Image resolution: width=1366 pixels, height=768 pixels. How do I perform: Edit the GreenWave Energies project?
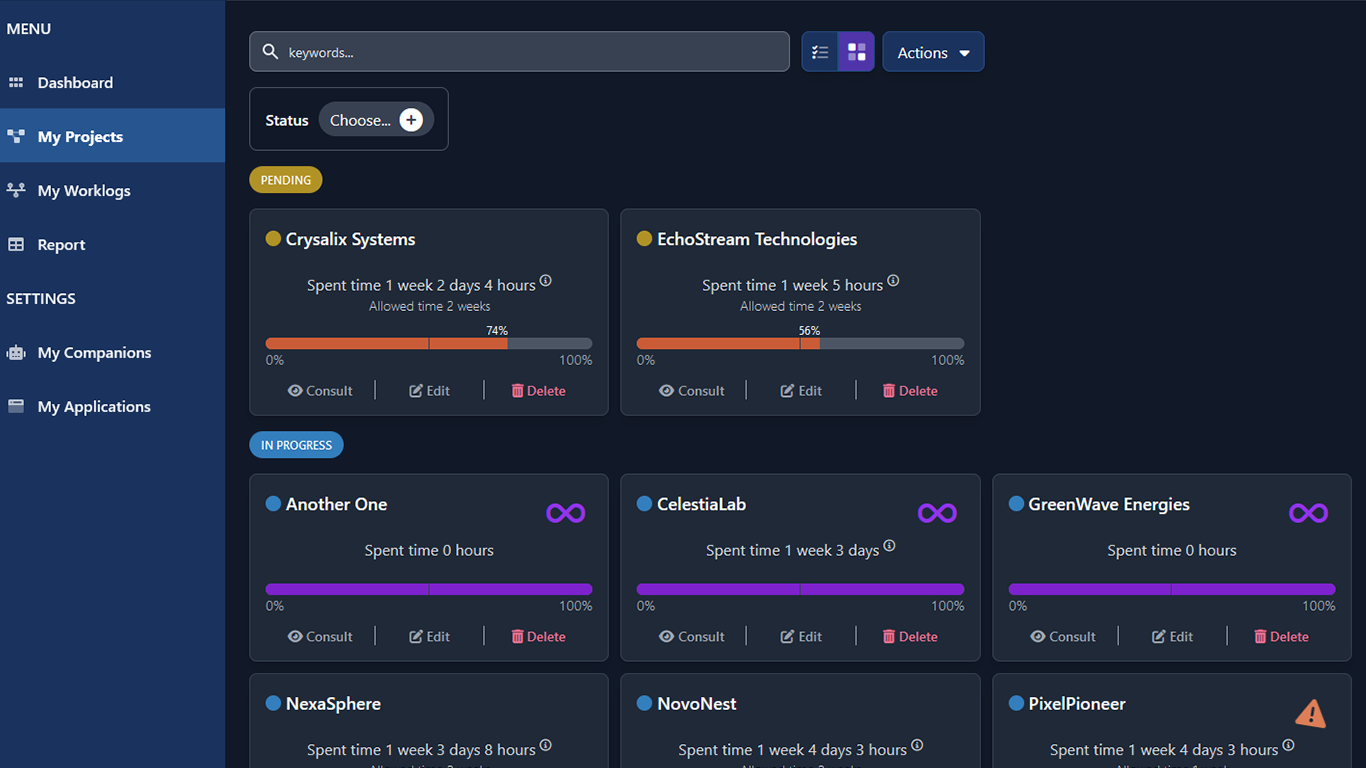click(x=1171, y=636)
